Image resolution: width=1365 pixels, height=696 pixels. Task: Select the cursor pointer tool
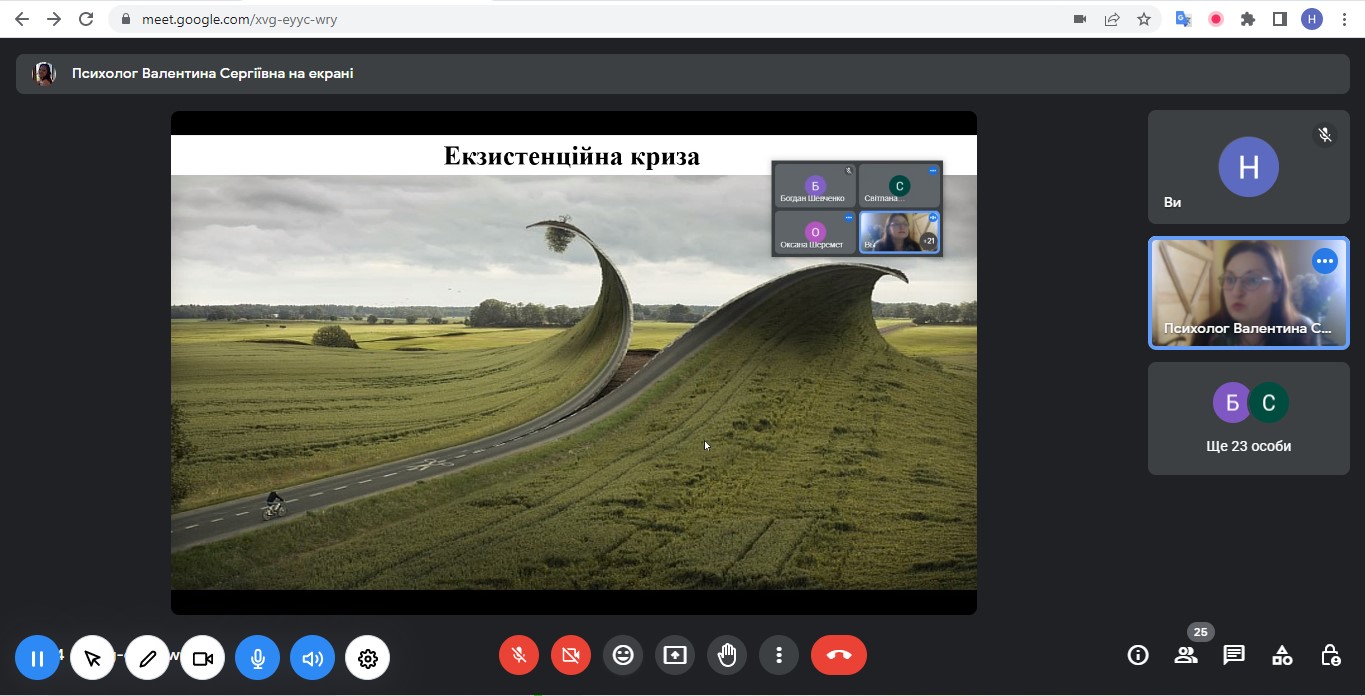coord(93,658)
